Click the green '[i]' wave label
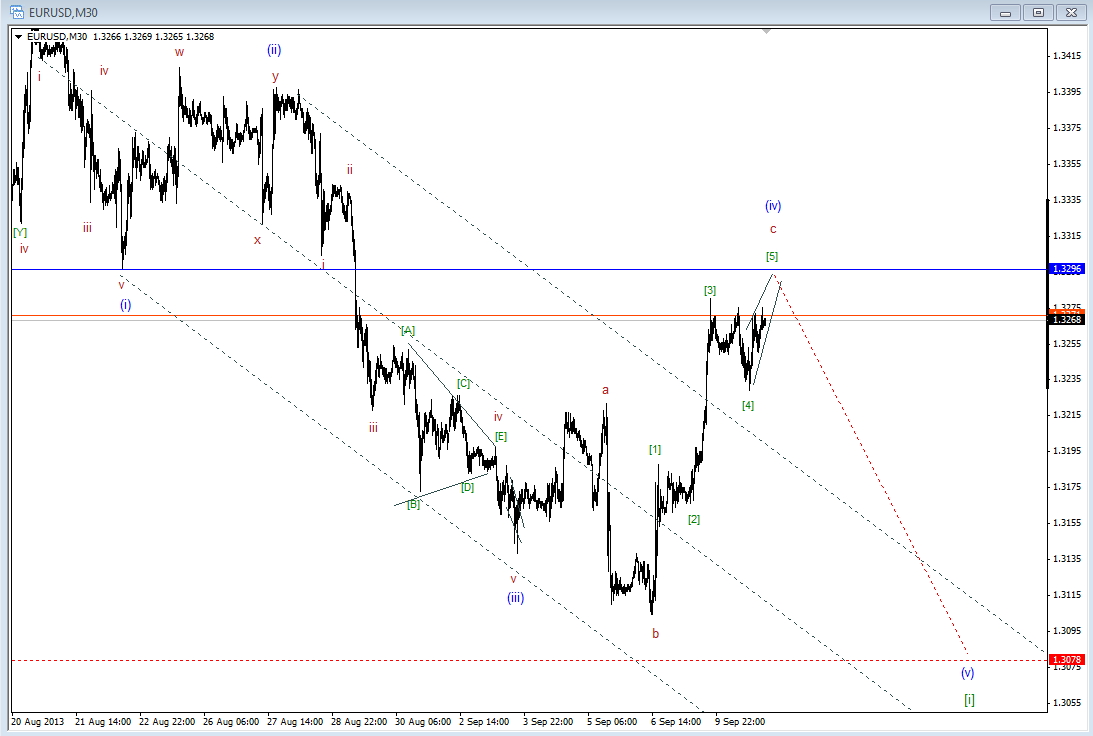Viewport: 1093px width, 736px height. [x=970, y=700]
